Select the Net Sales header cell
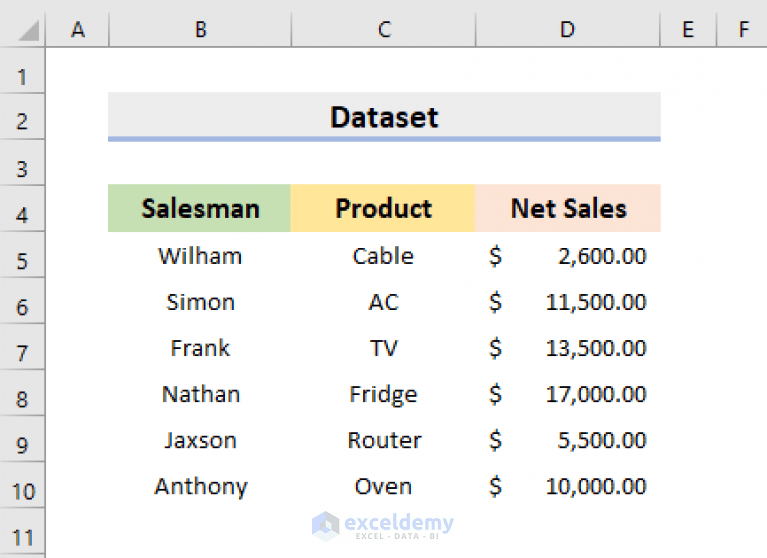The width and height of the screenshot is (767, 558). click(x=568, y=208)
